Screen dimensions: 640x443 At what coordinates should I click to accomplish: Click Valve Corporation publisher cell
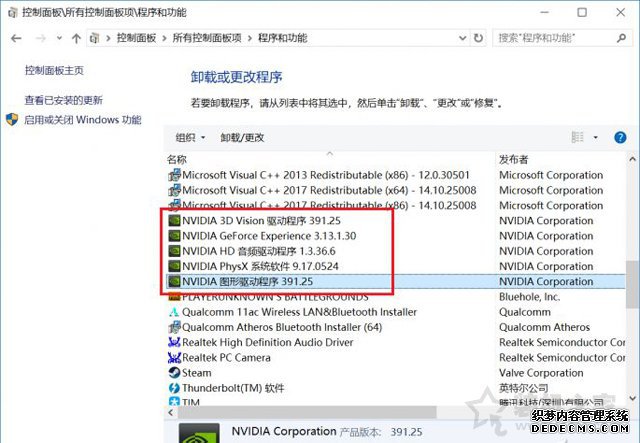point(541,373)
